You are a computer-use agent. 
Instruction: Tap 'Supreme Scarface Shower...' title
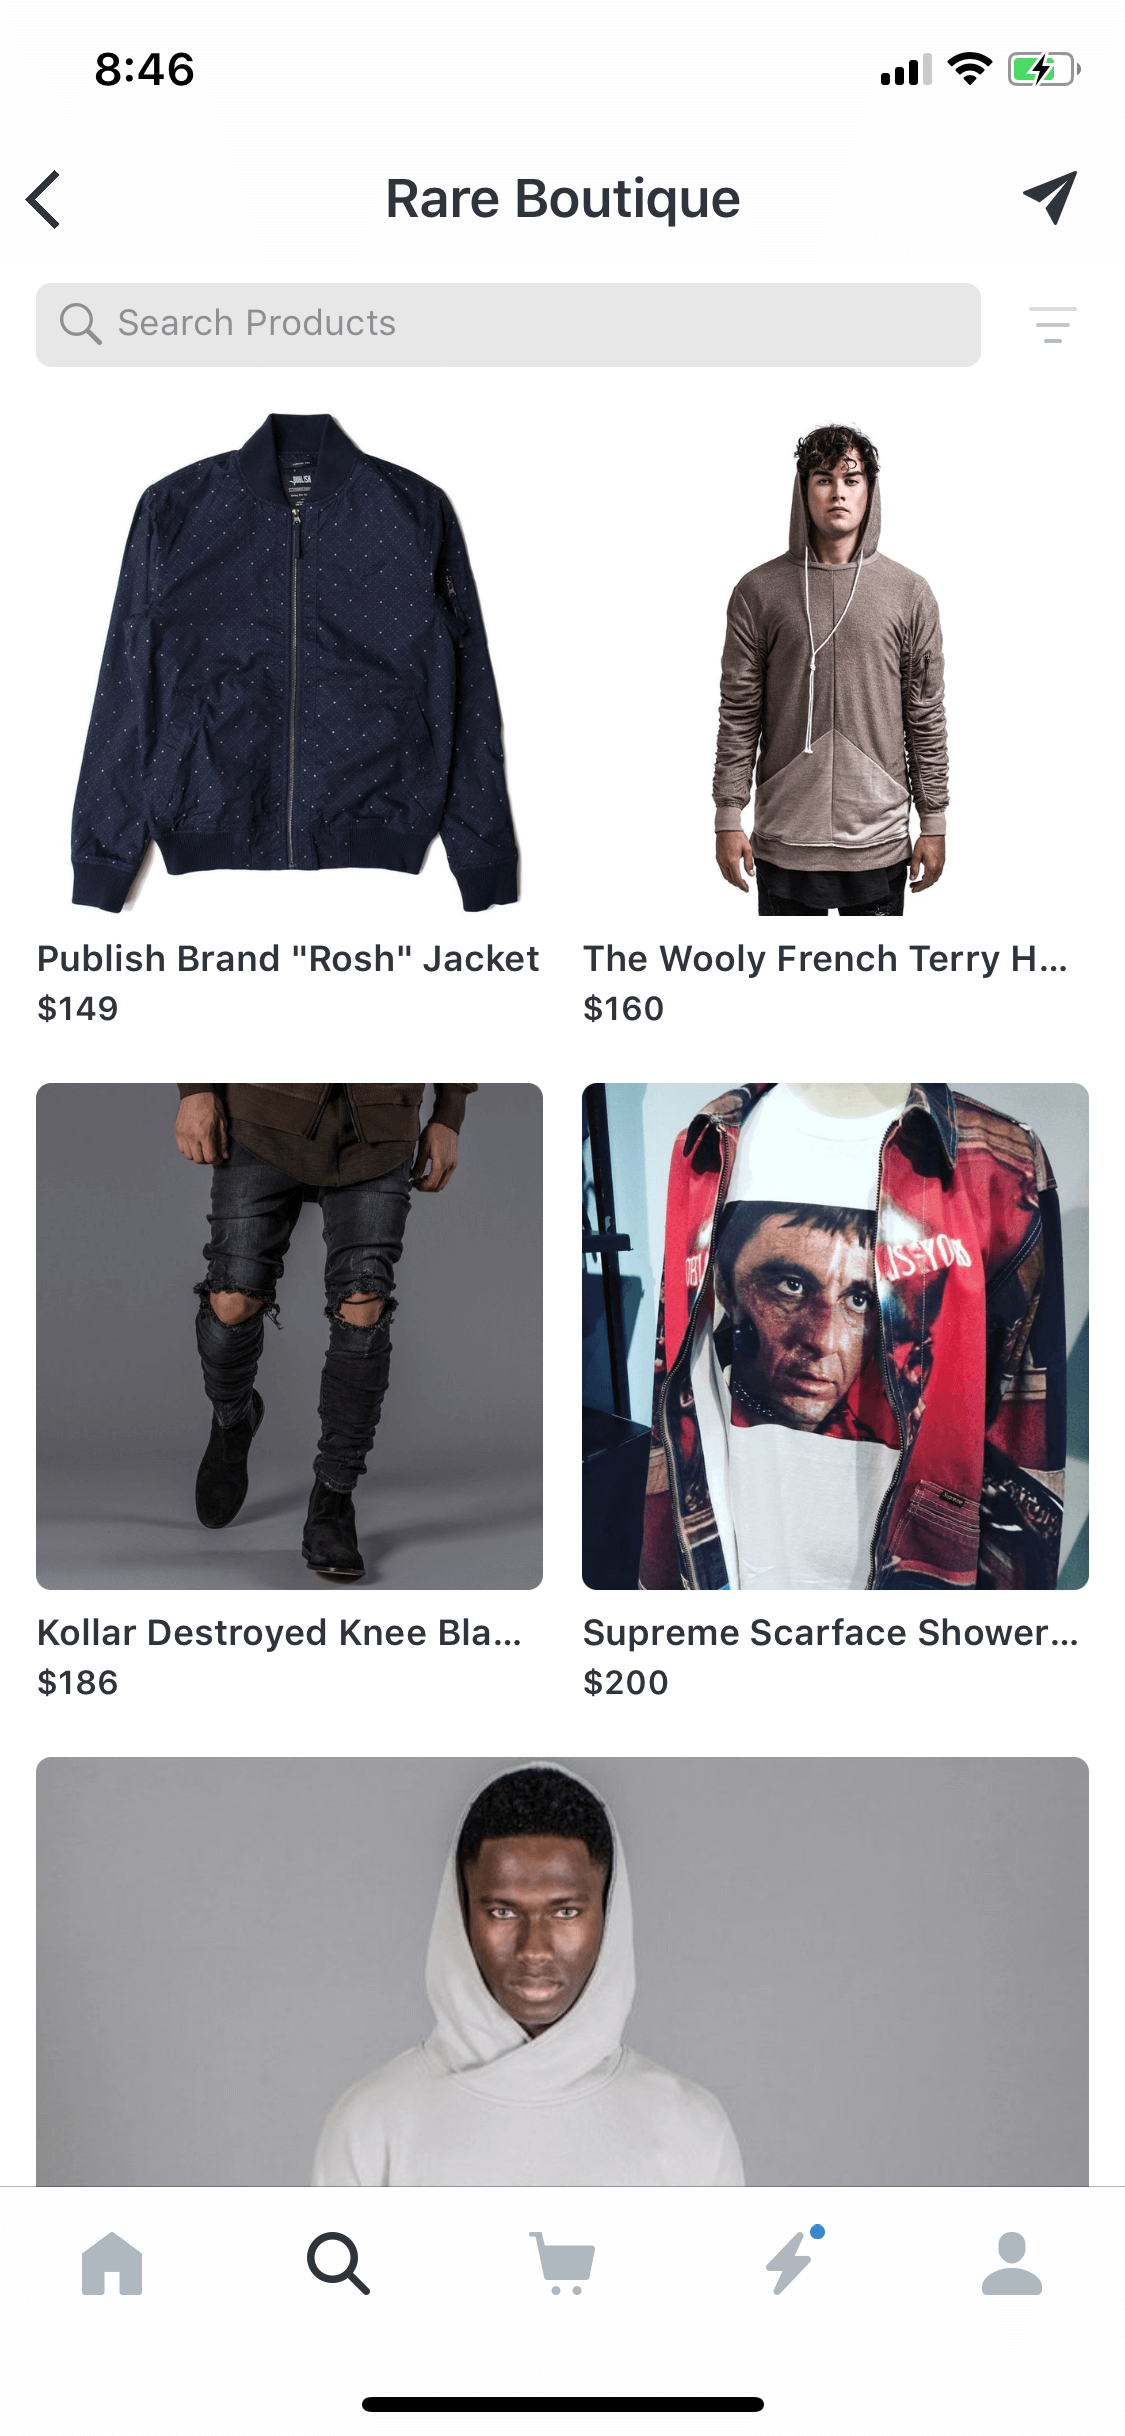pyautogui.click(x=831, y=1633)
